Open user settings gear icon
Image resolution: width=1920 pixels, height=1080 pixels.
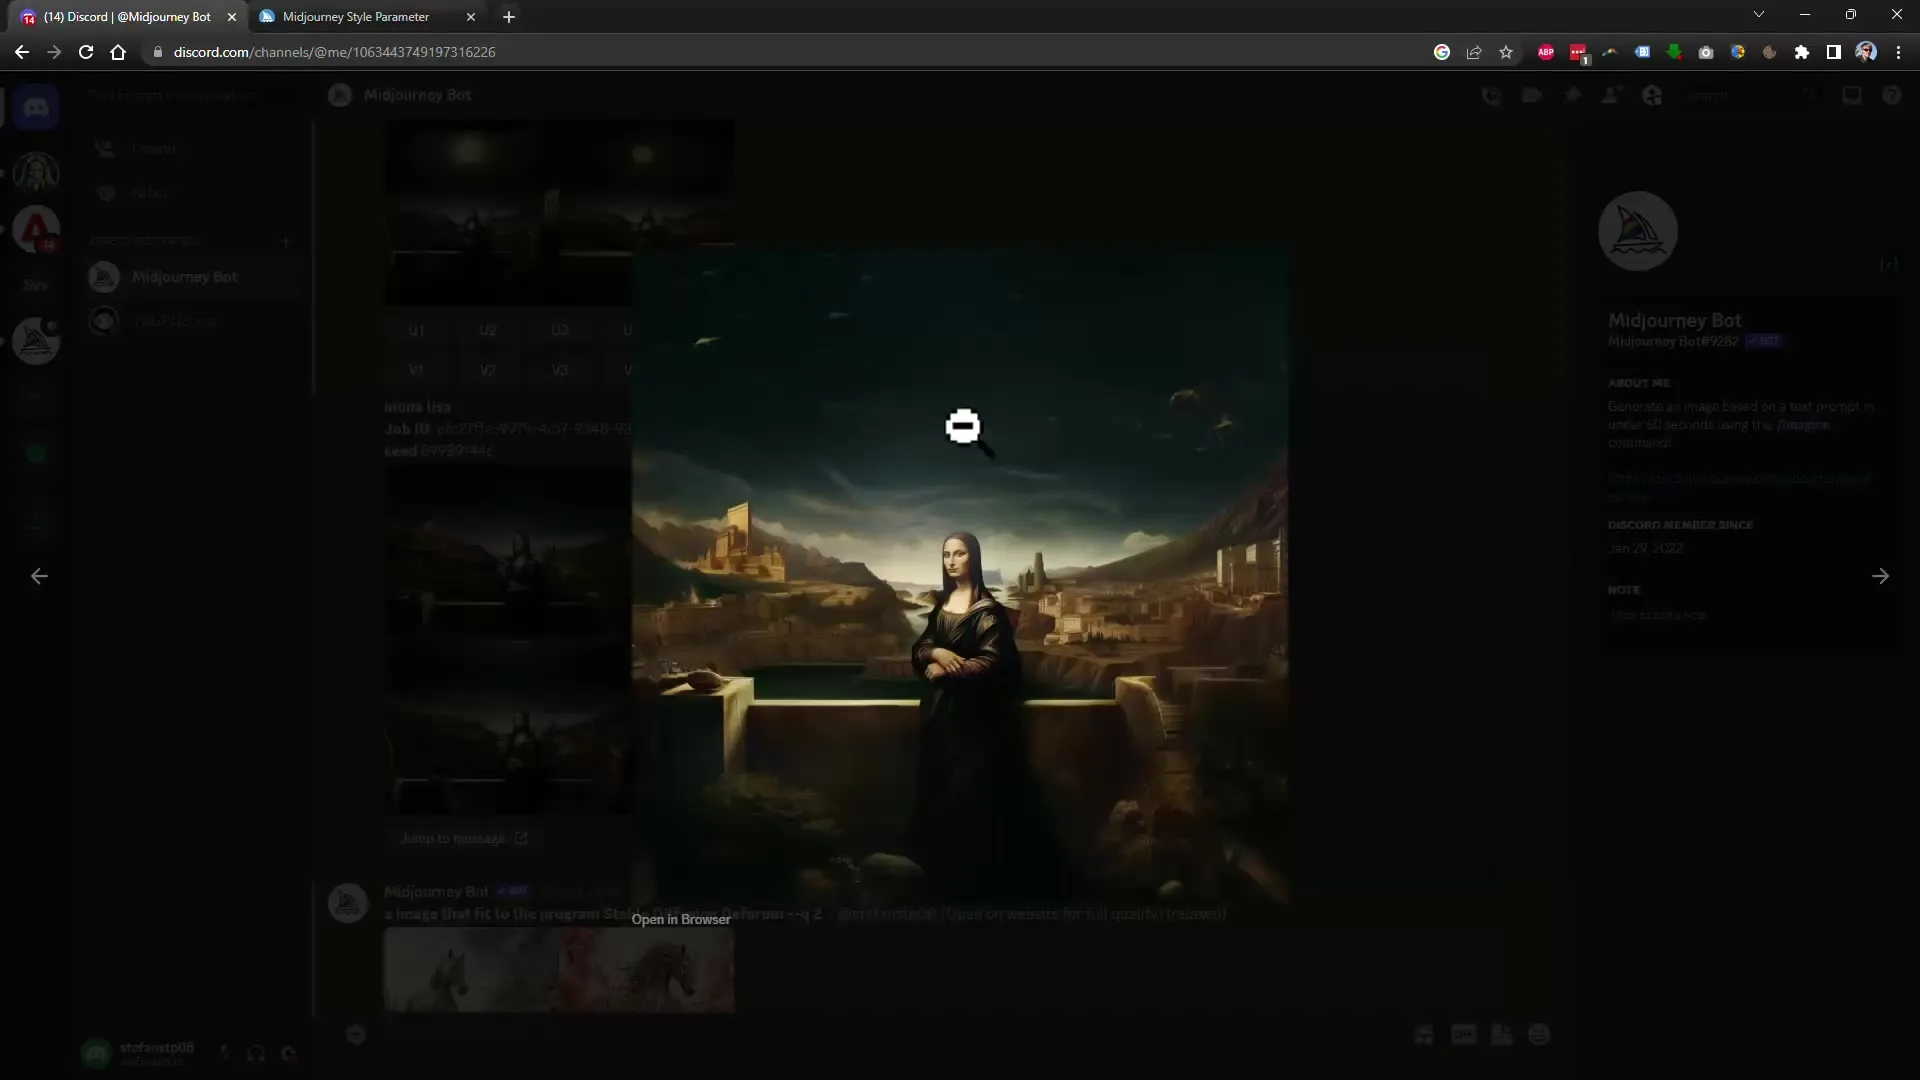(289, 1053)
